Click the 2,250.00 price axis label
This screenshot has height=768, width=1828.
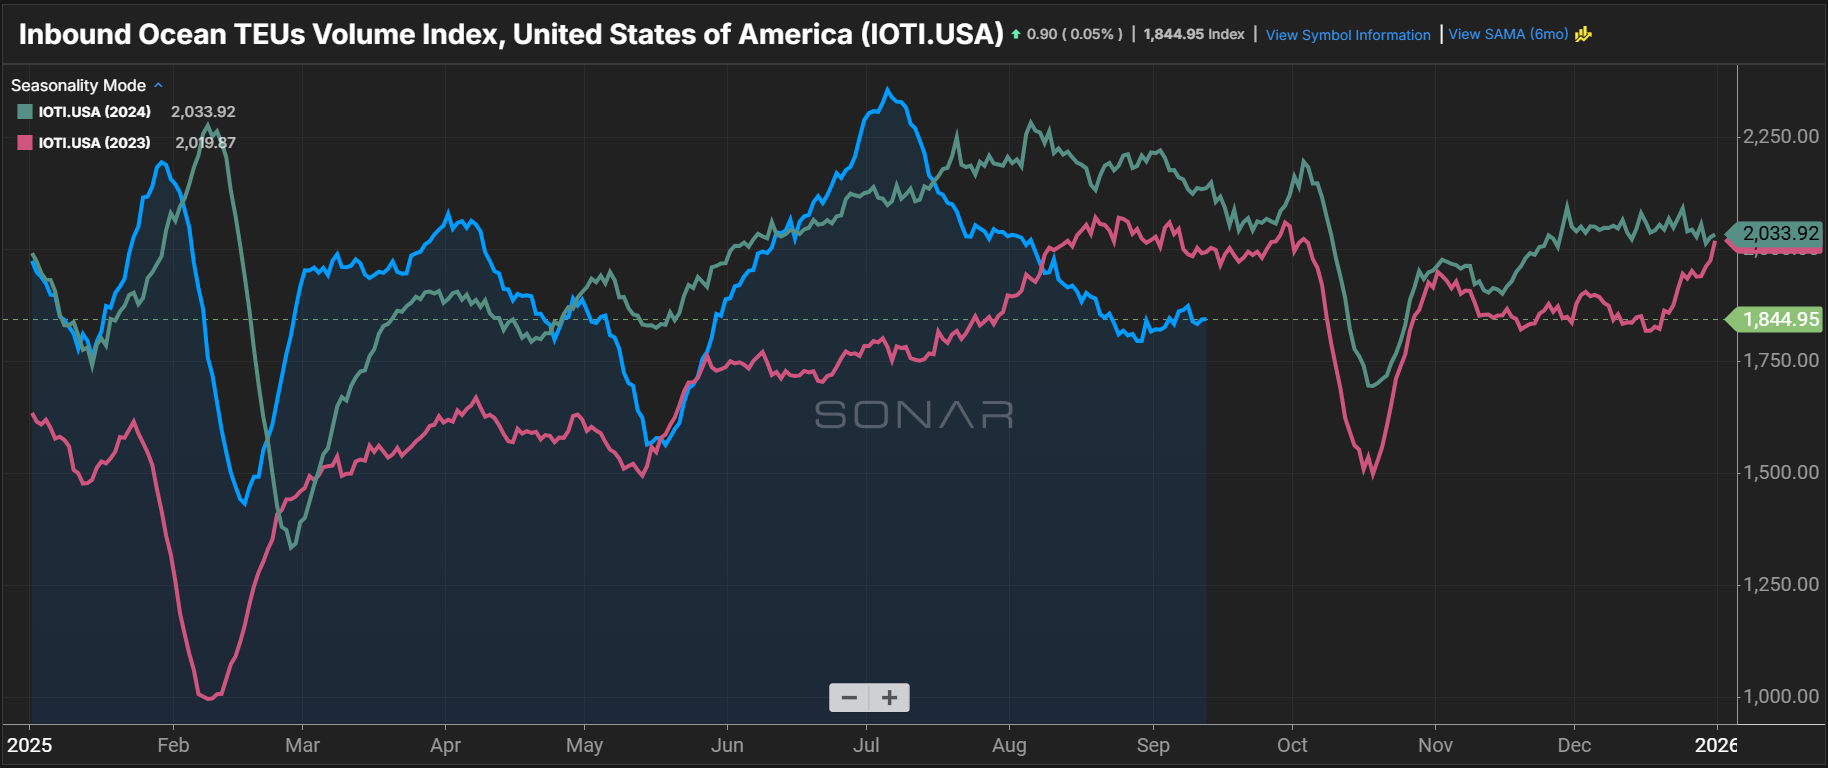(x=1781, y=136)
